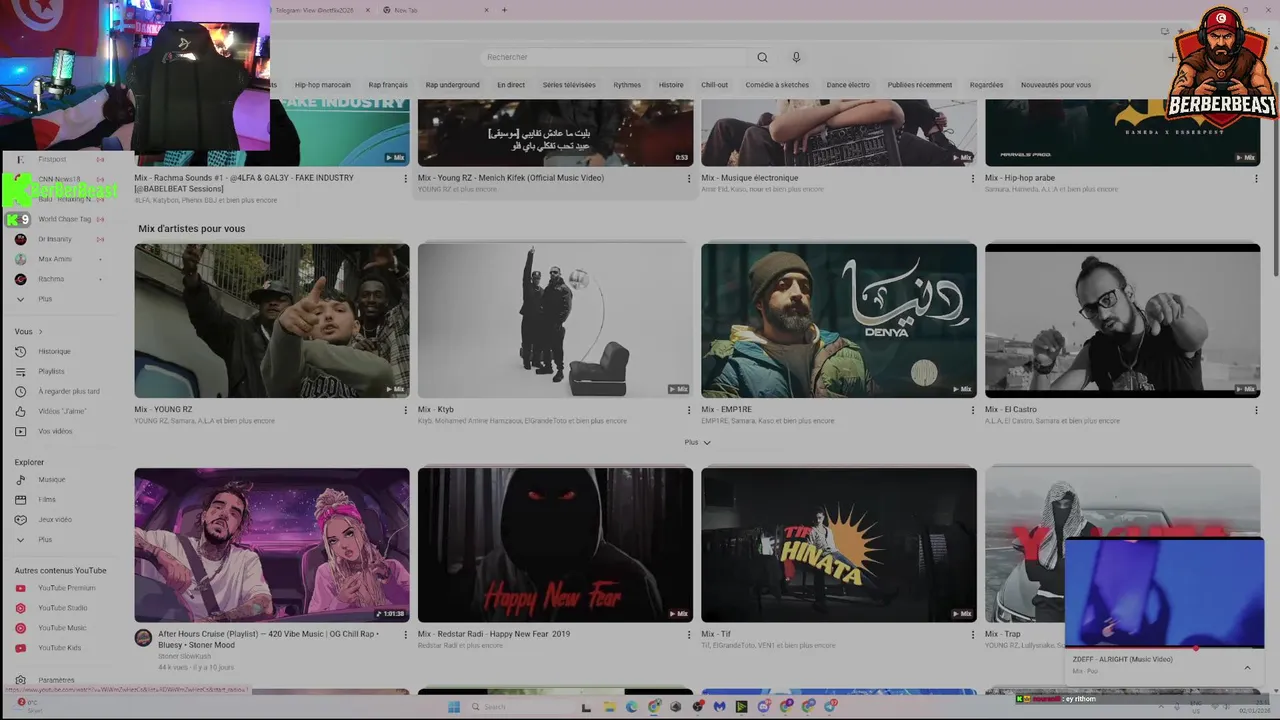Open the Mix - YOUNG RZ thumbnail

(272, 320)
